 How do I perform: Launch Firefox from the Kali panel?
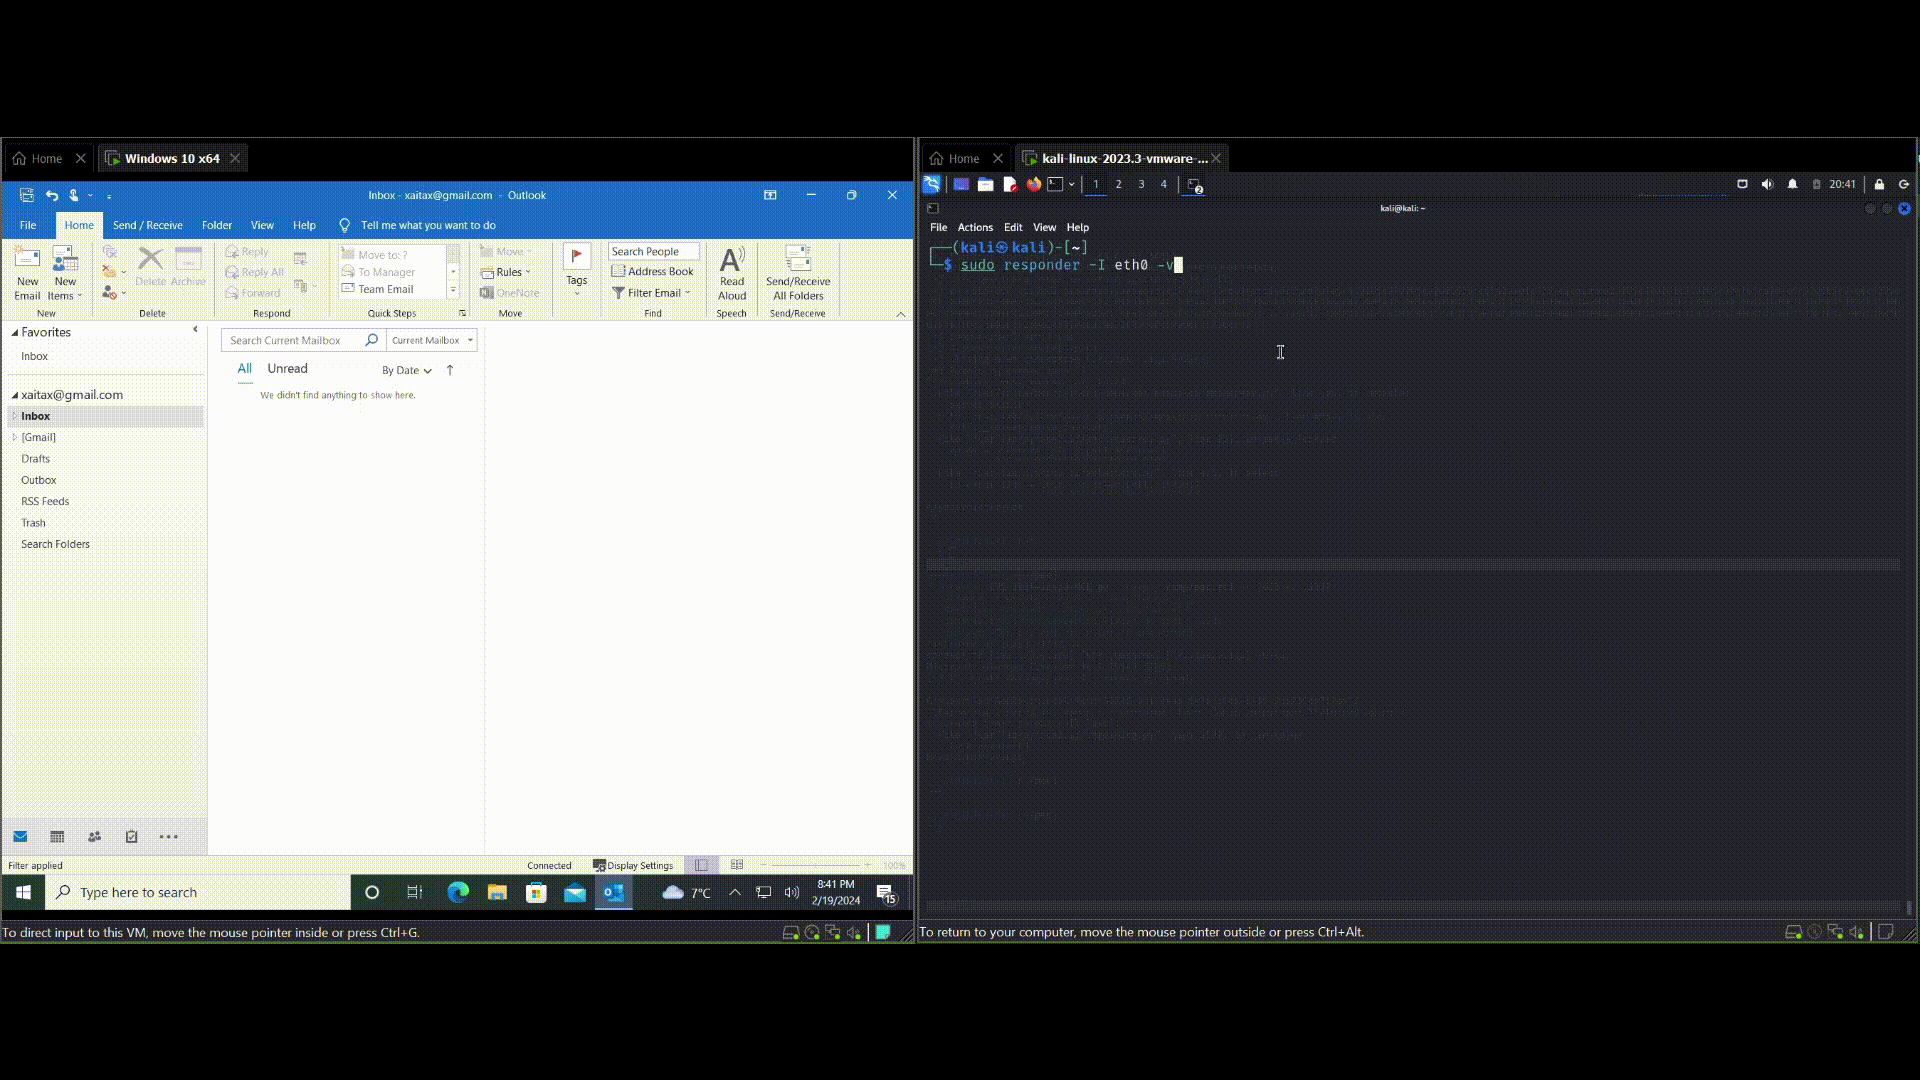coord(1033,184)
